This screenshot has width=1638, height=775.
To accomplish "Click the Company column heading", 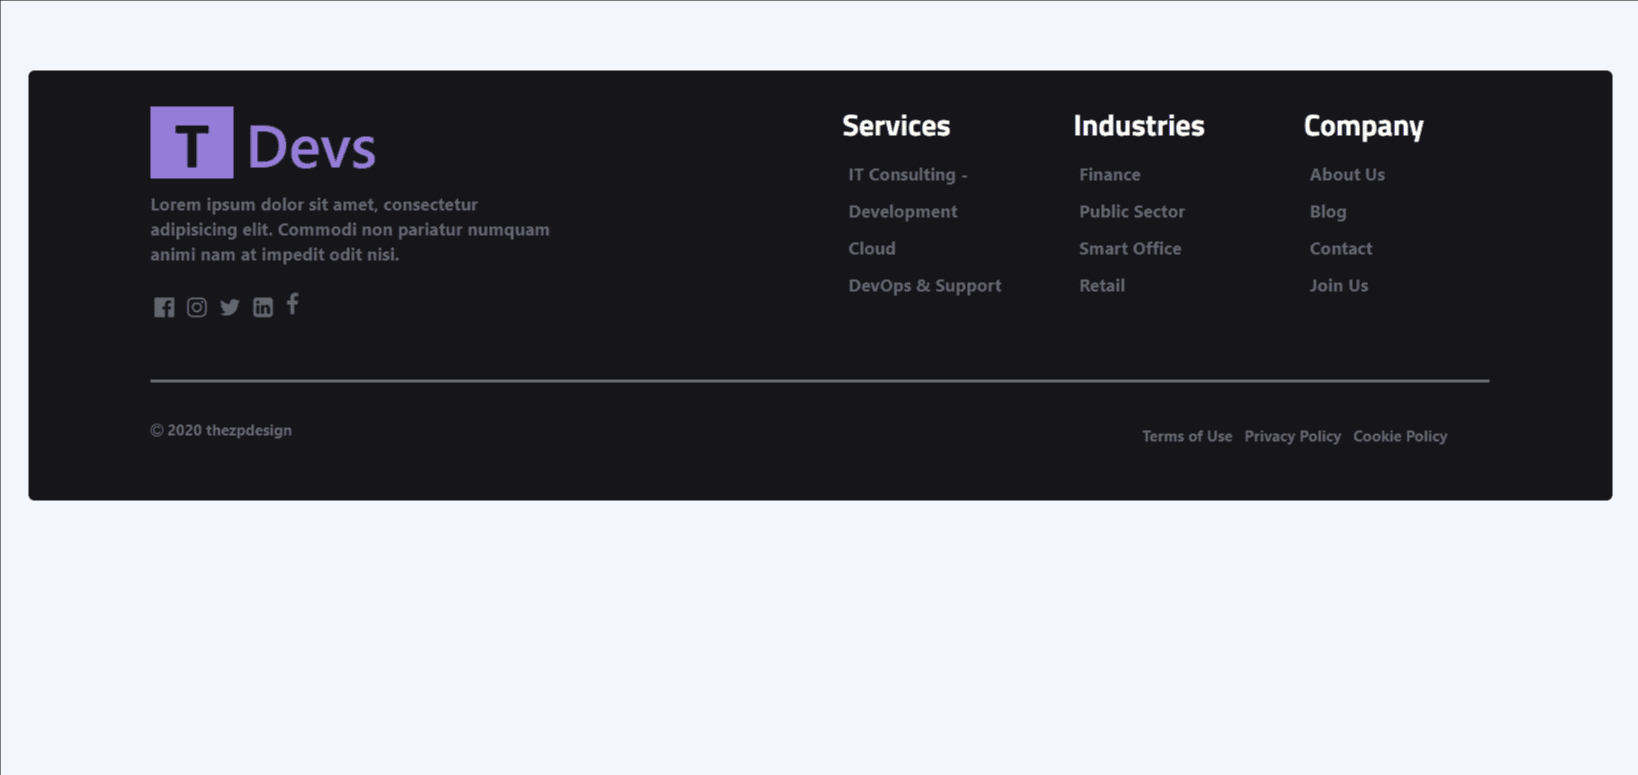I will [1364, 127].
